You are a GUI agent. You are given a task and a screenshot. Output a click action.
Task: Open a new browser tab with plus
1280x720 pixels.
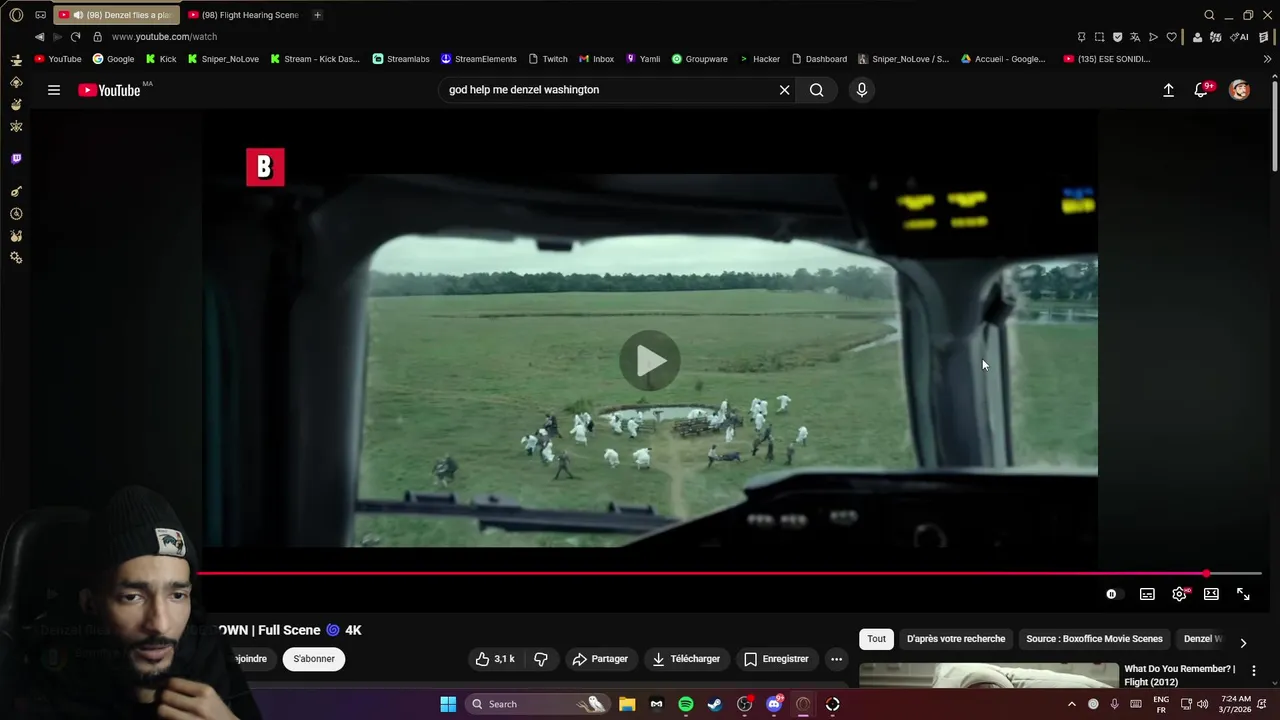[317, 15]
